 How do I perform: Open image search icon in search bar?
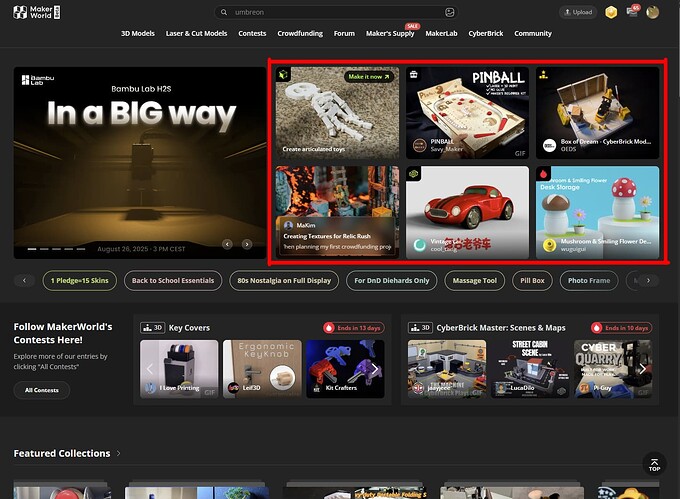(x=449, y=12)
